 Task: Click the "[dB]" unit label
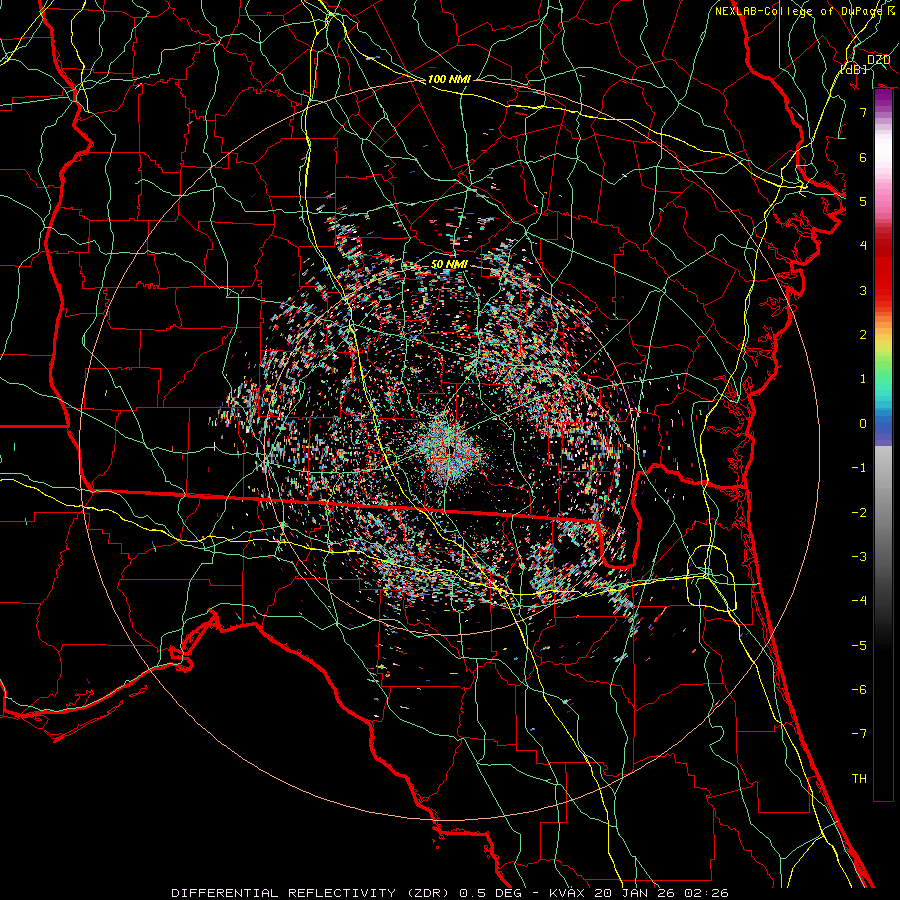tap(854, 69)
